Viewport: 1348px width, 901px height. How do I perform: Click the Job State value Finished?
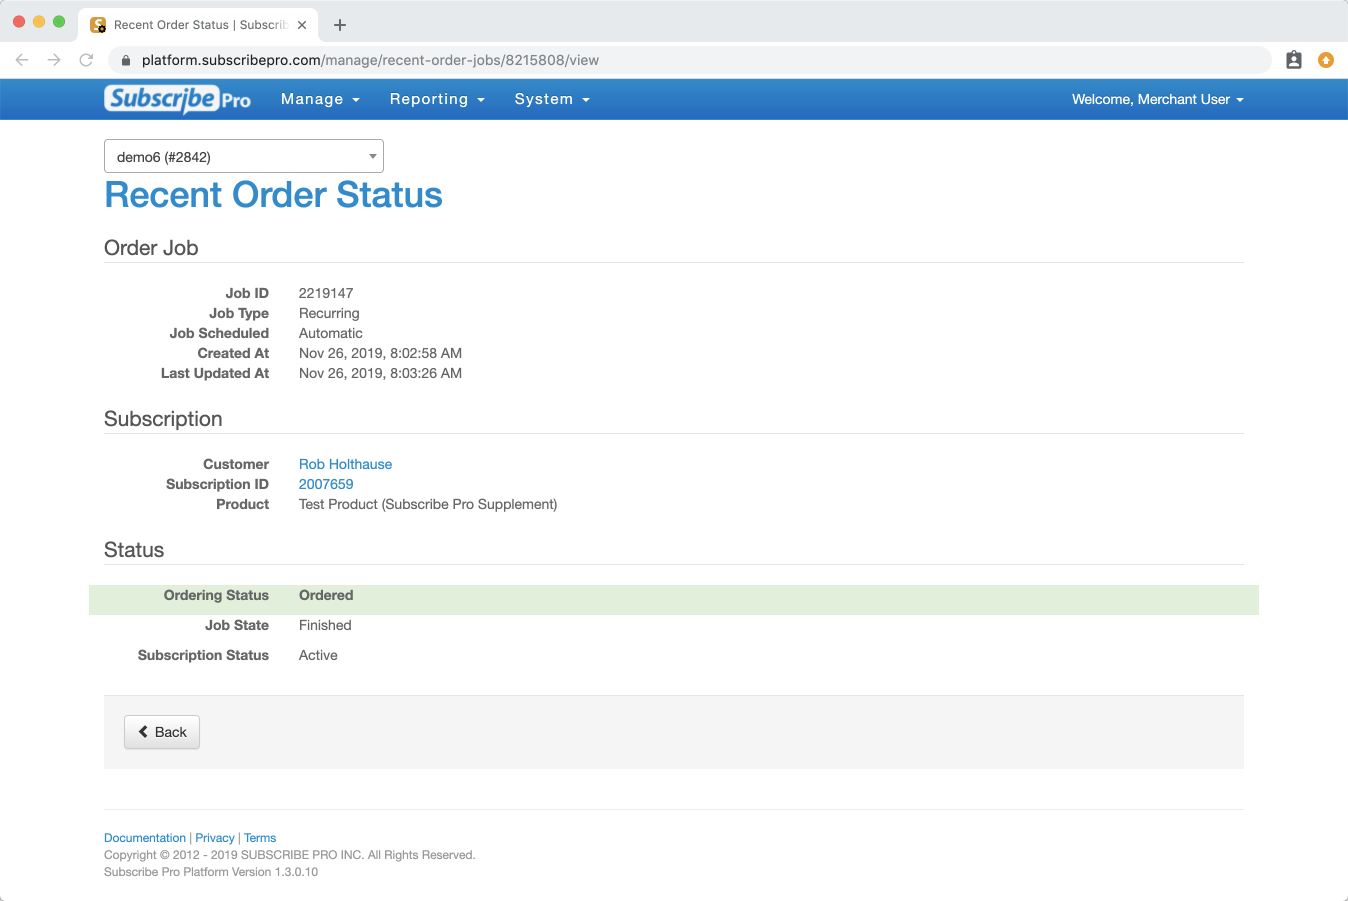(x=325, y=625)
